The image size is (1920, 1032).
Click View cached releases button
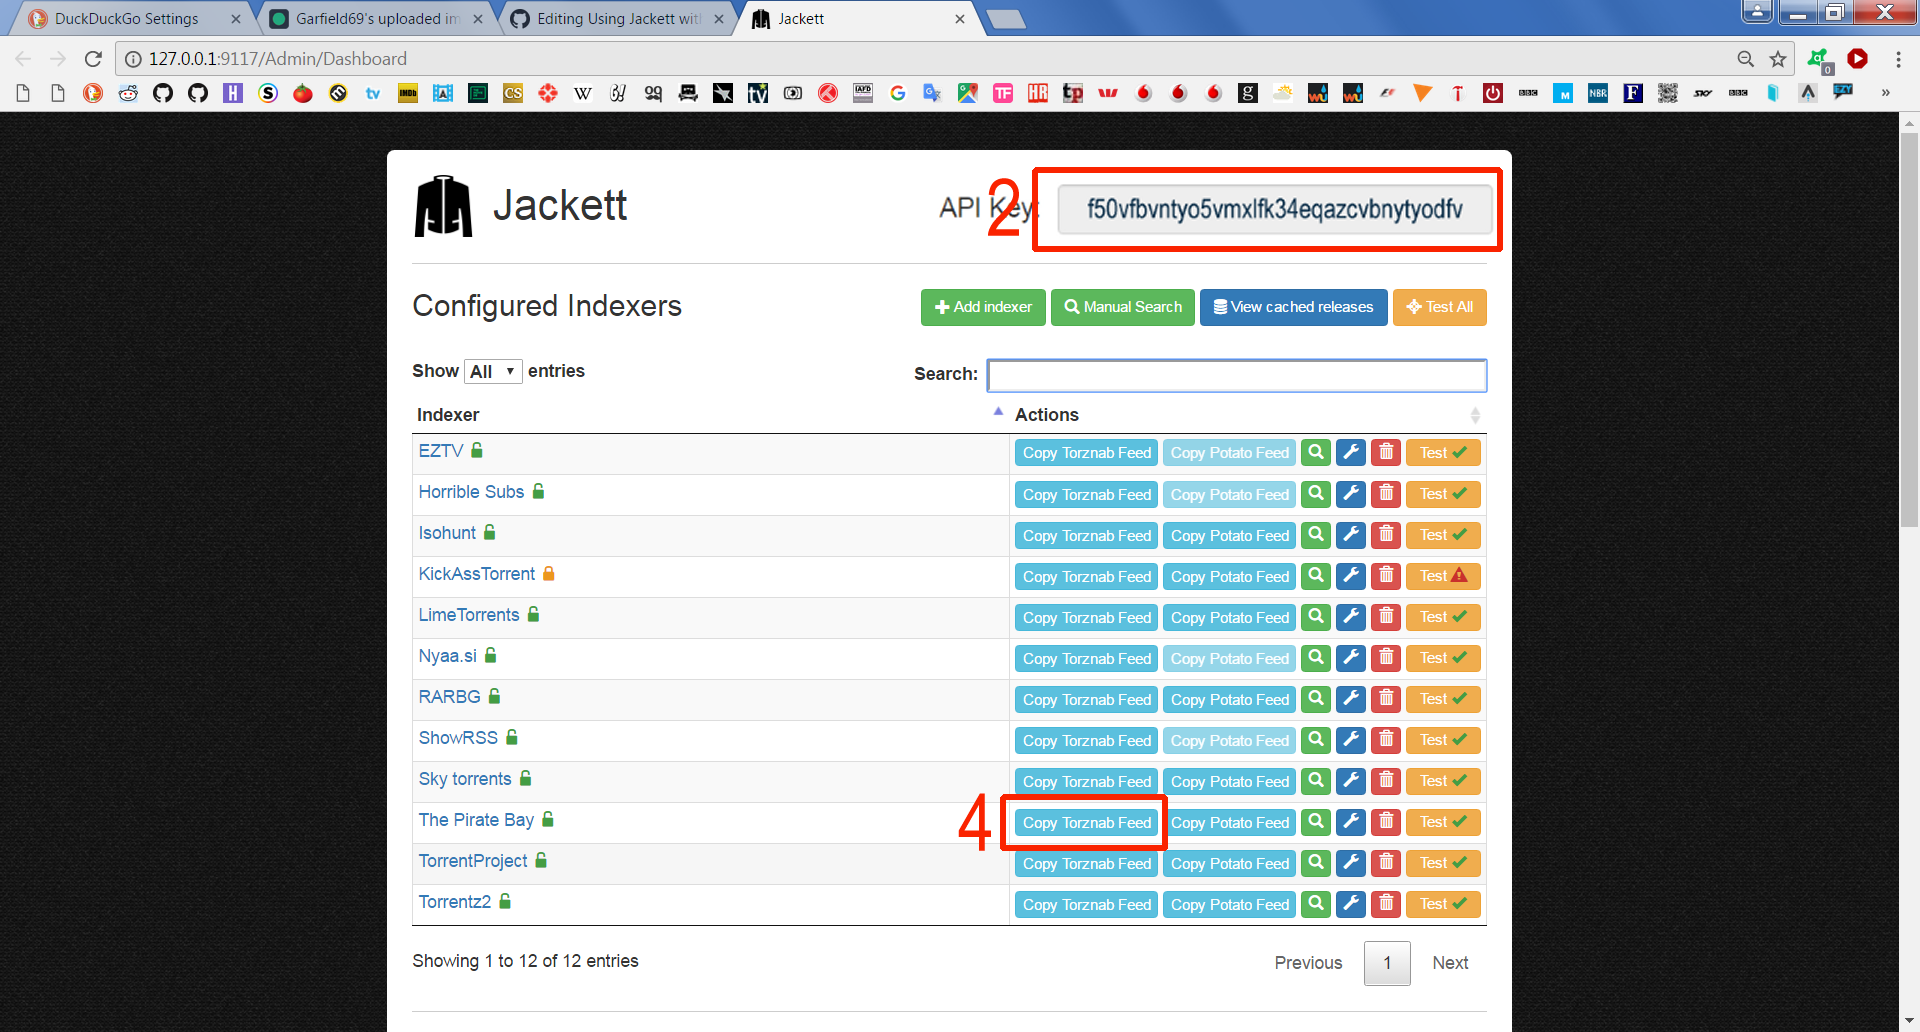[x=1293, y=307]
